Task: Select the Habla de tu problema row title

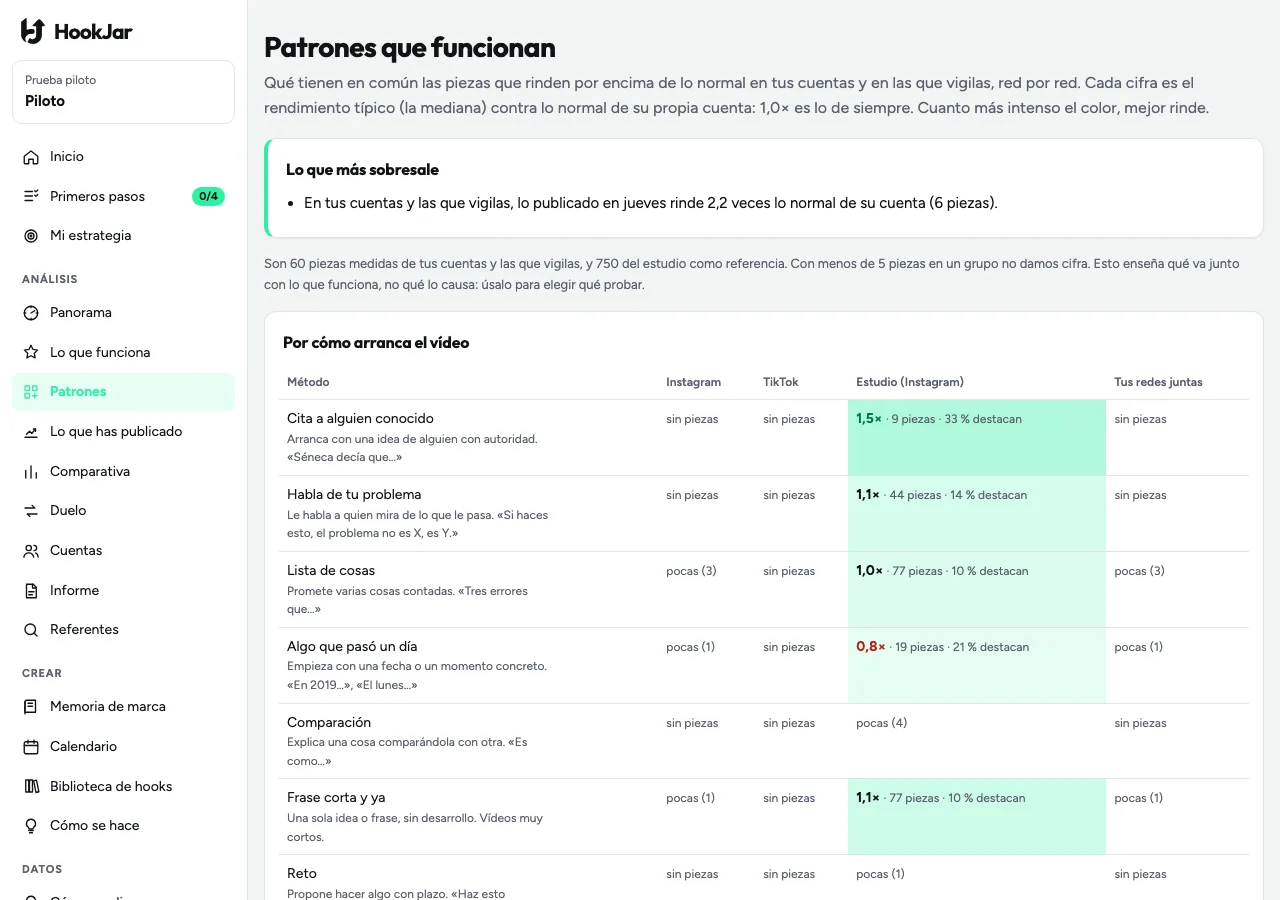Action: point(354,495)
